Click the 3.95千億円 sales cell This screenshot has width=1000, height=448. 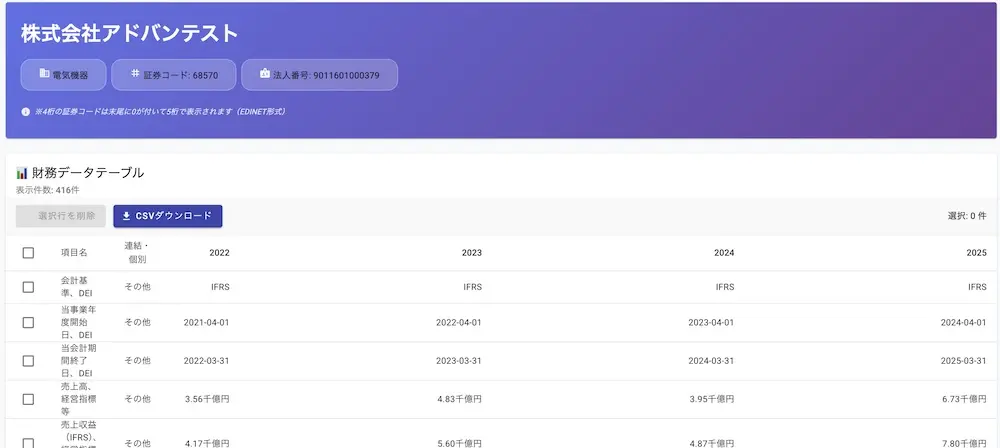(712, 399)
